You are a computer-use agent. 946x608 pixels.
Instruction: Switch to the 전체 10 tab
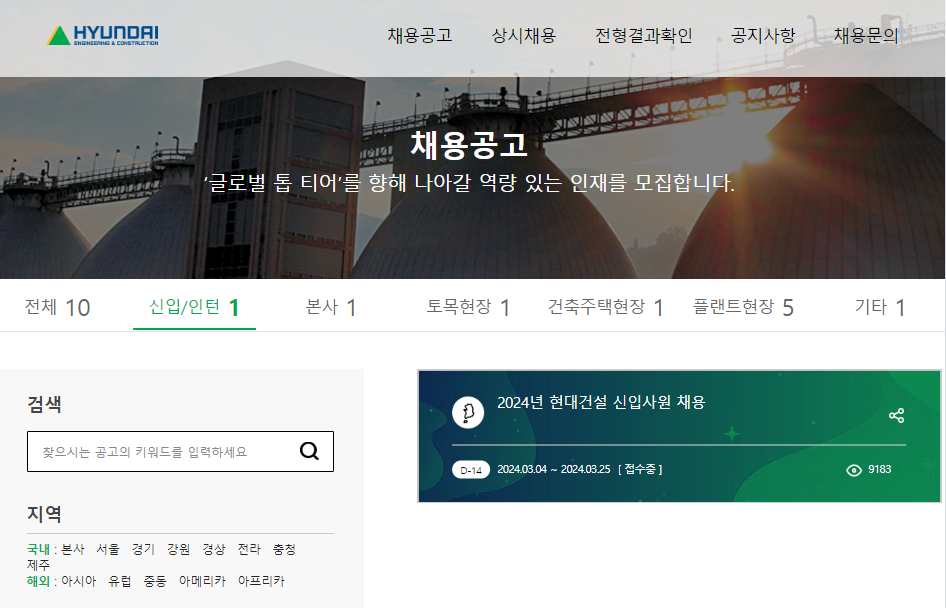coord(57,307)
